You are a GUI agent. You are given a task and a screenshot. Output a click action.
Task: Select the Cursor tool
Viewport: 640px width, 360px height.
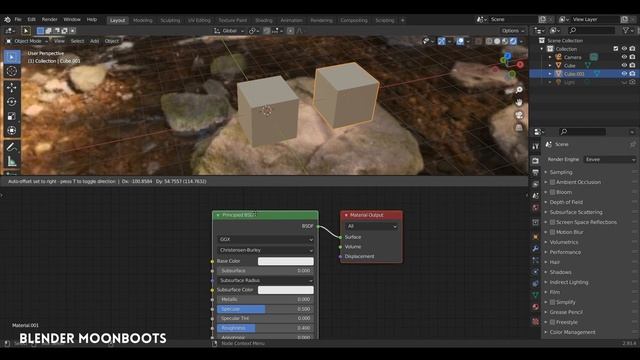(12, 71)
